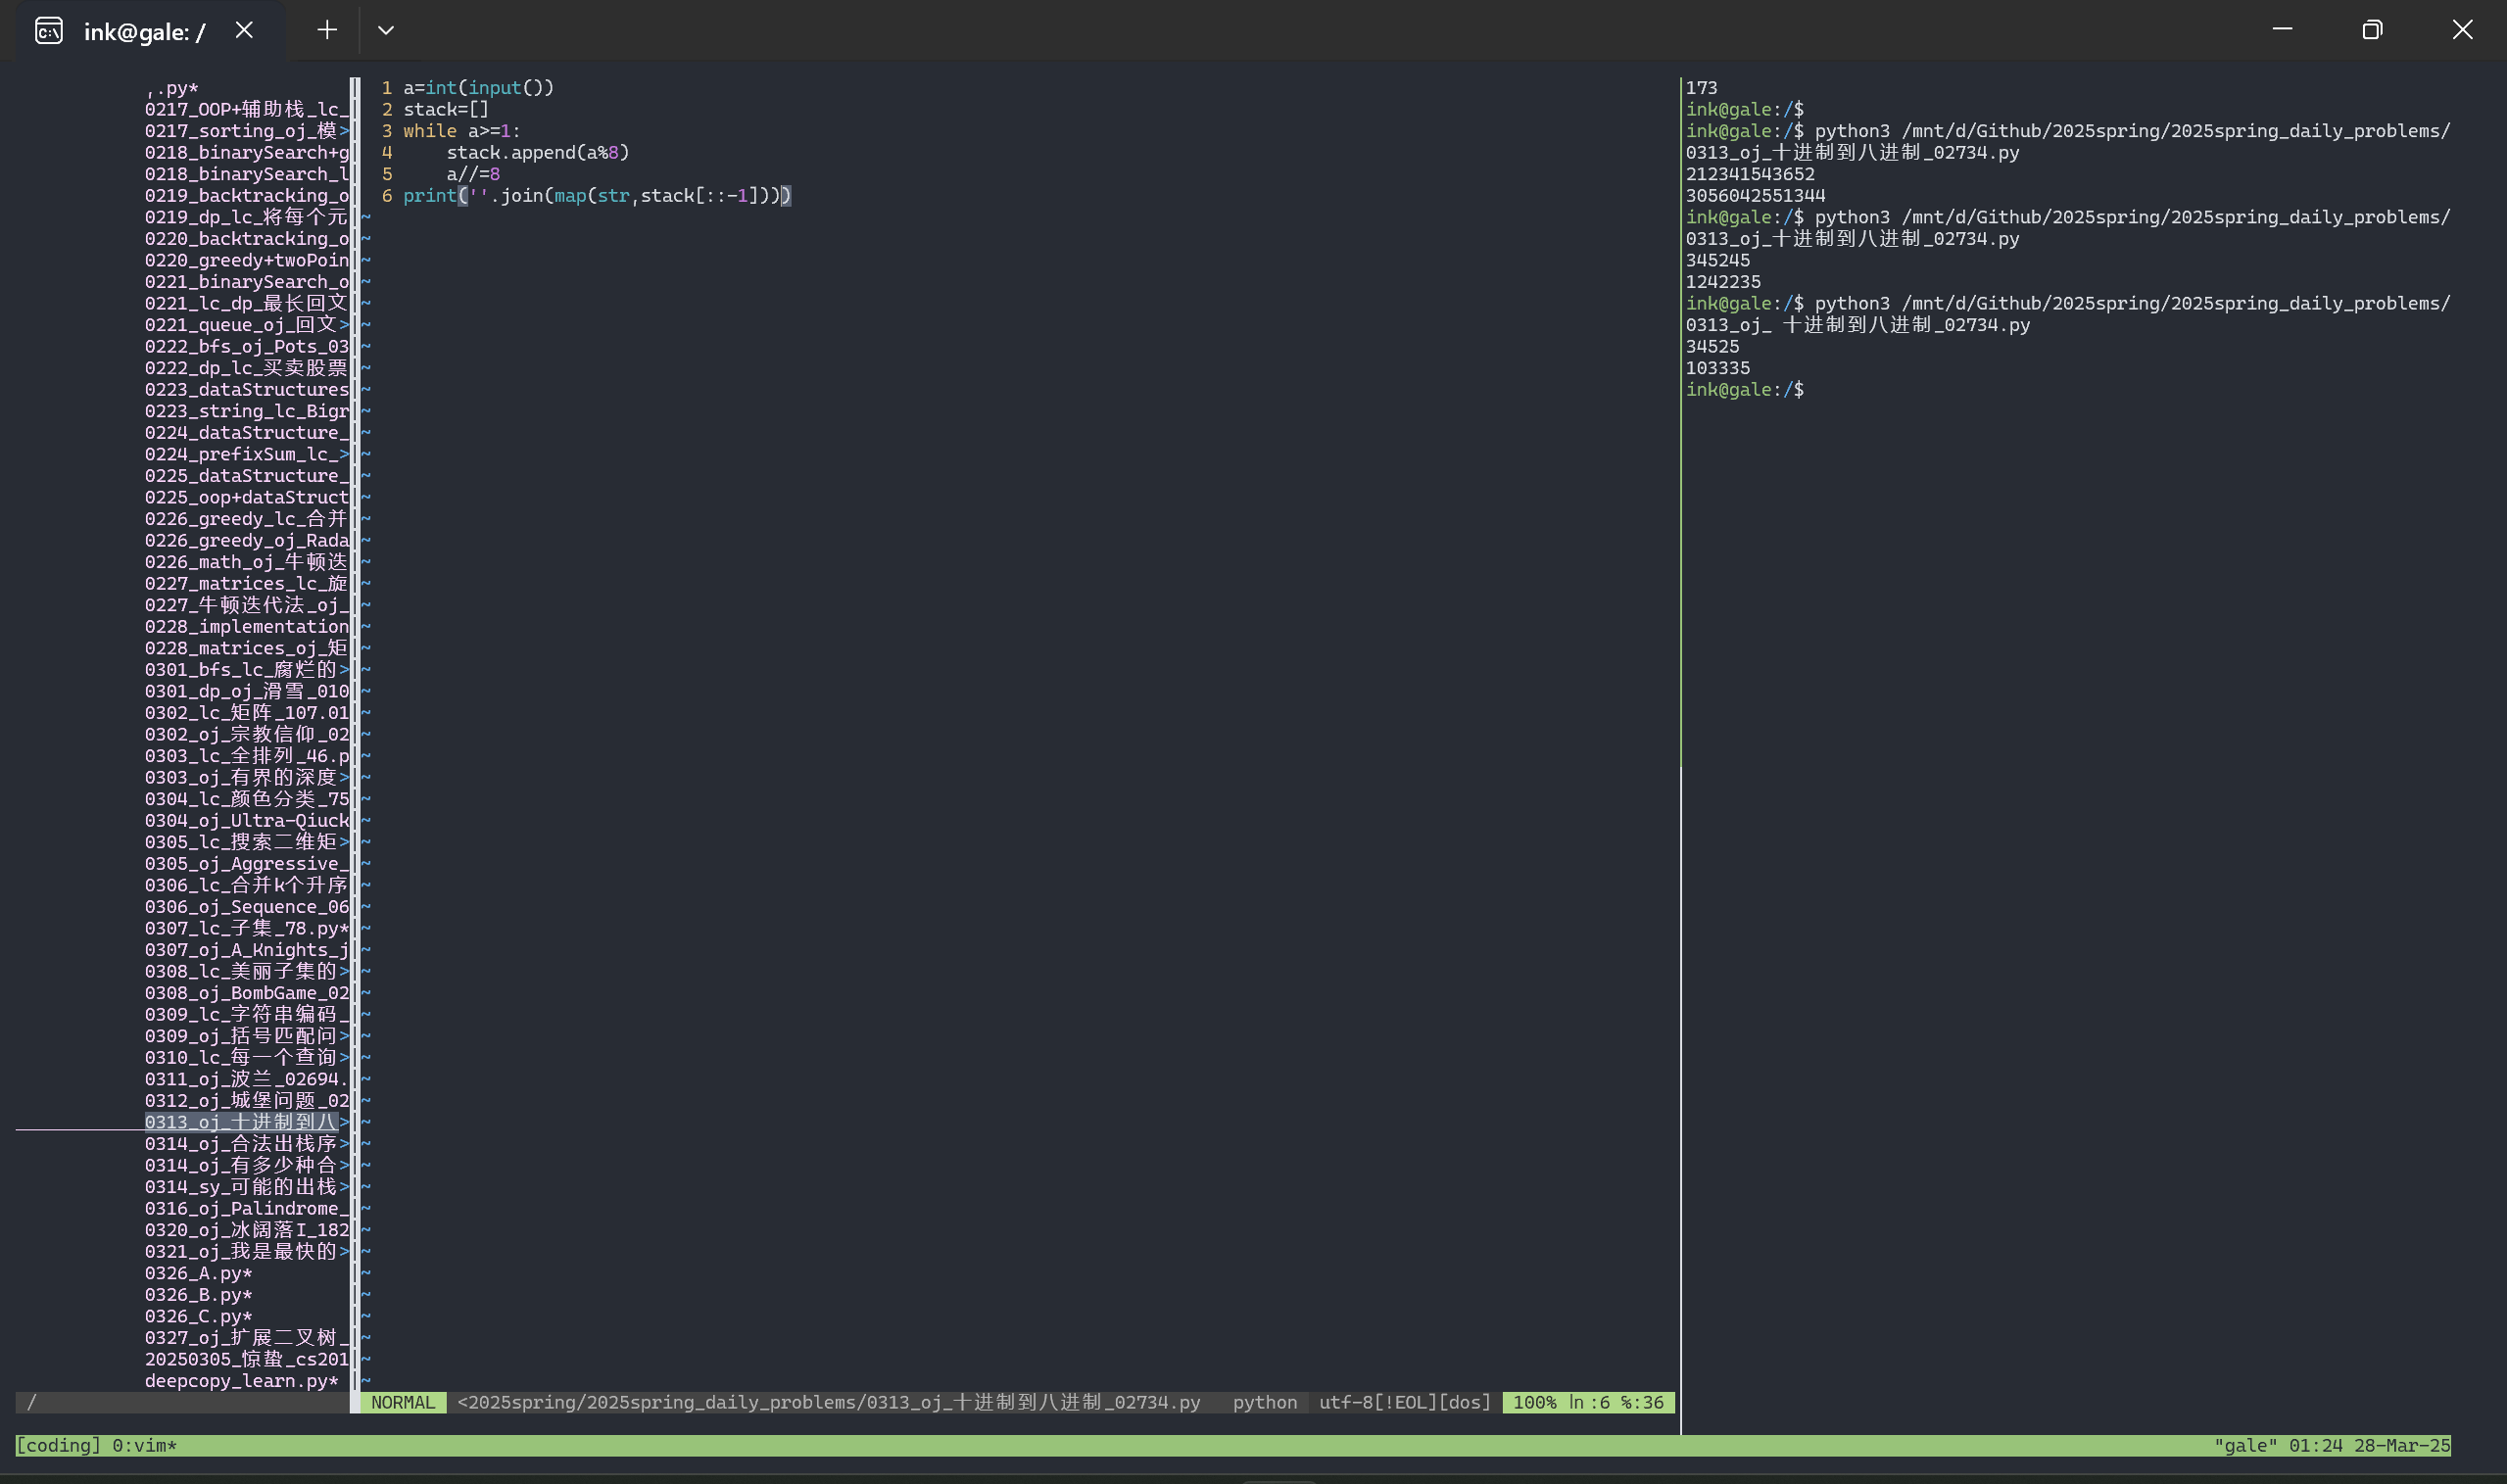The width and height of the screenshot is (2507, 1484).
Task: Open the terminal profile dropdown chevron
Action: (x=386, y=30)
